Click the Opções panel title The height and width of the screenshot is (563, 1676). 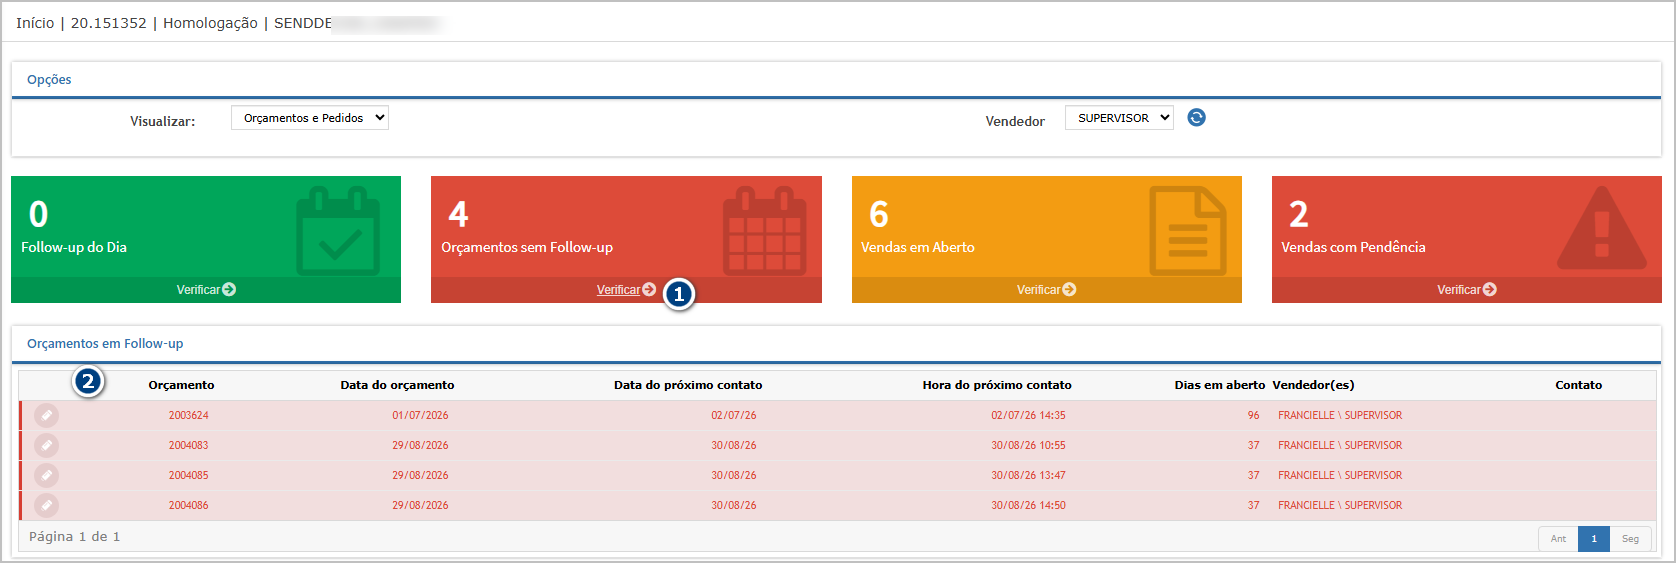coord(49,80)
